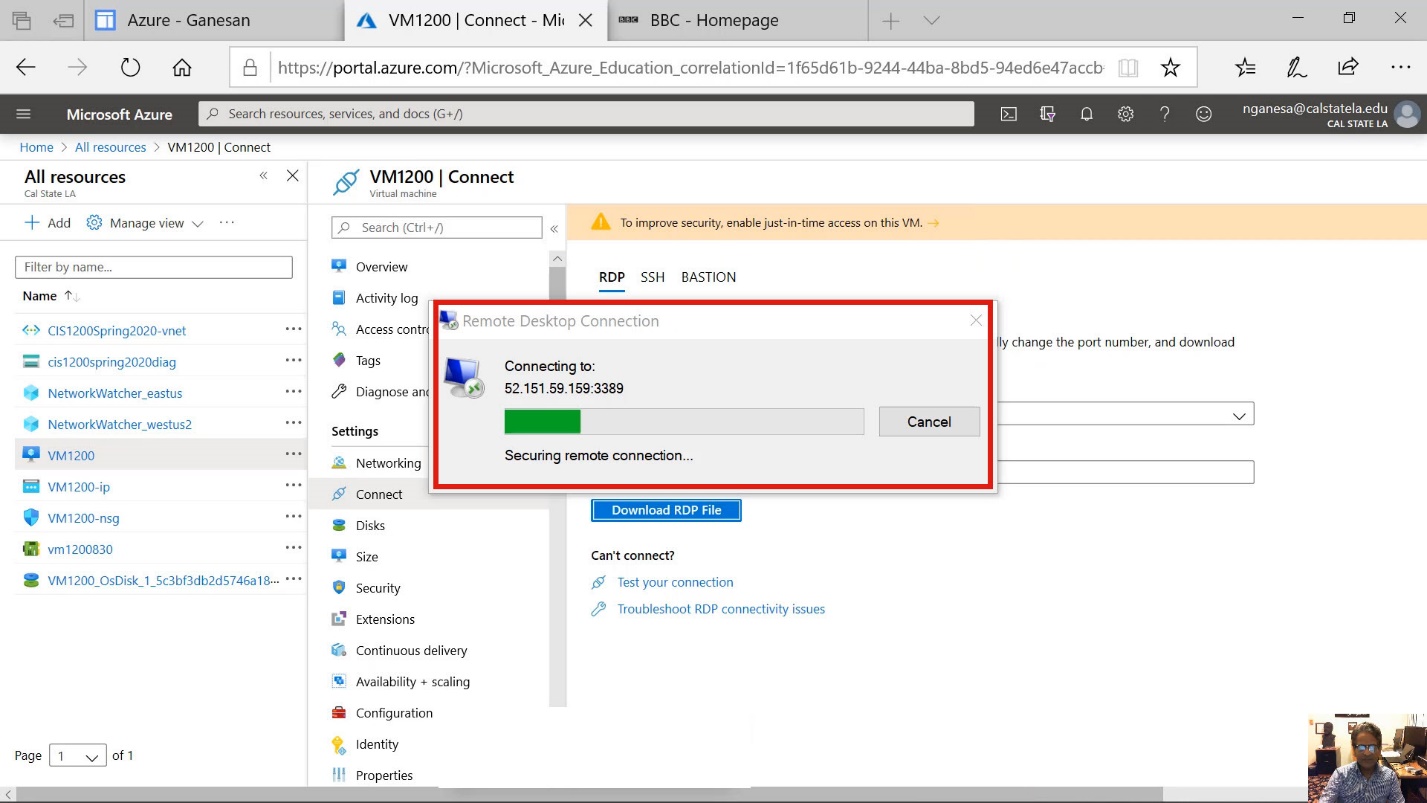Screen dimensions: 1427x803
Task: Open the feedback smiley icon
Action: tap(1203, 114)
